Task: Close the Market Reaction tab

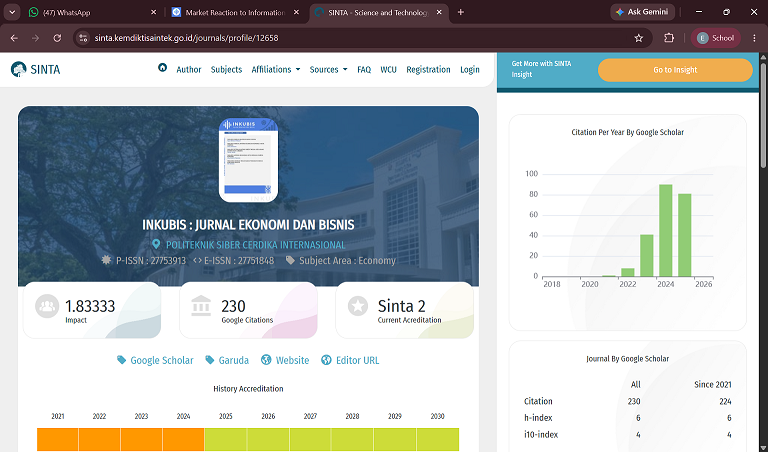Action: [x=296, y=12]
